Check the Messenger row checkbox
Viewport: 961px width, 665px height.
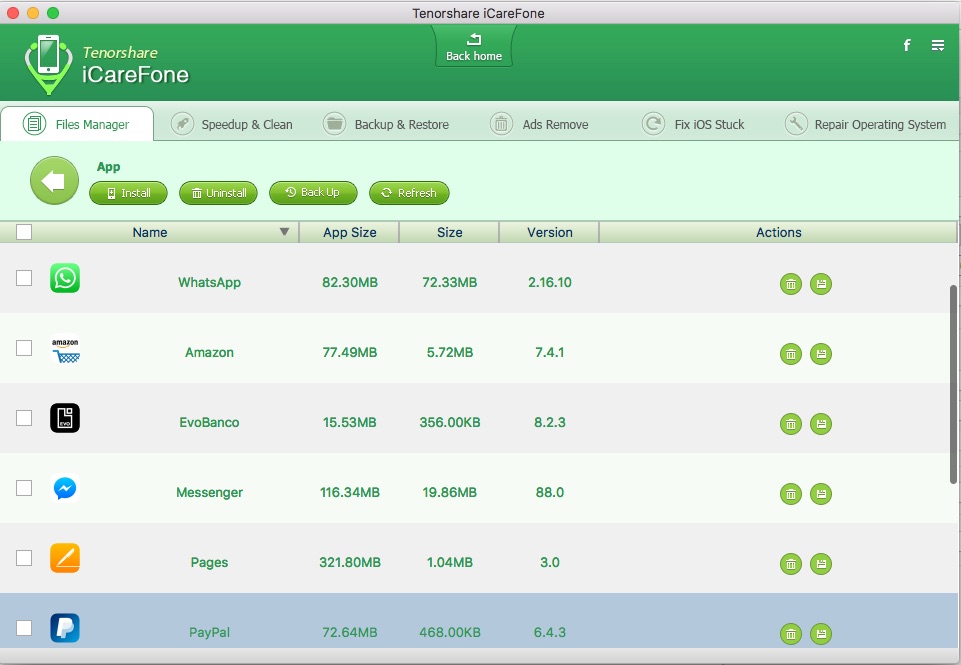(x=24, y=488)
